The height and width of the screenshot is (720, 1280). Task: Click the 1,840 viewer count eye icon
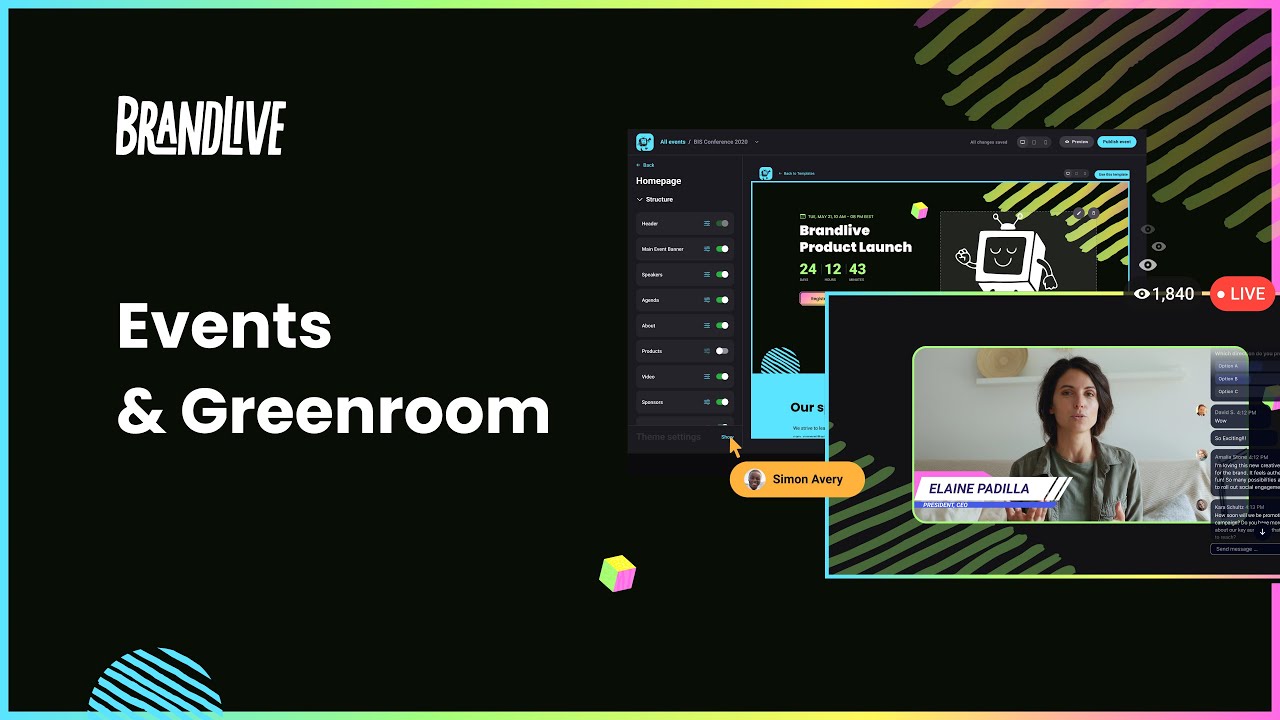(x=1142, y=294)
